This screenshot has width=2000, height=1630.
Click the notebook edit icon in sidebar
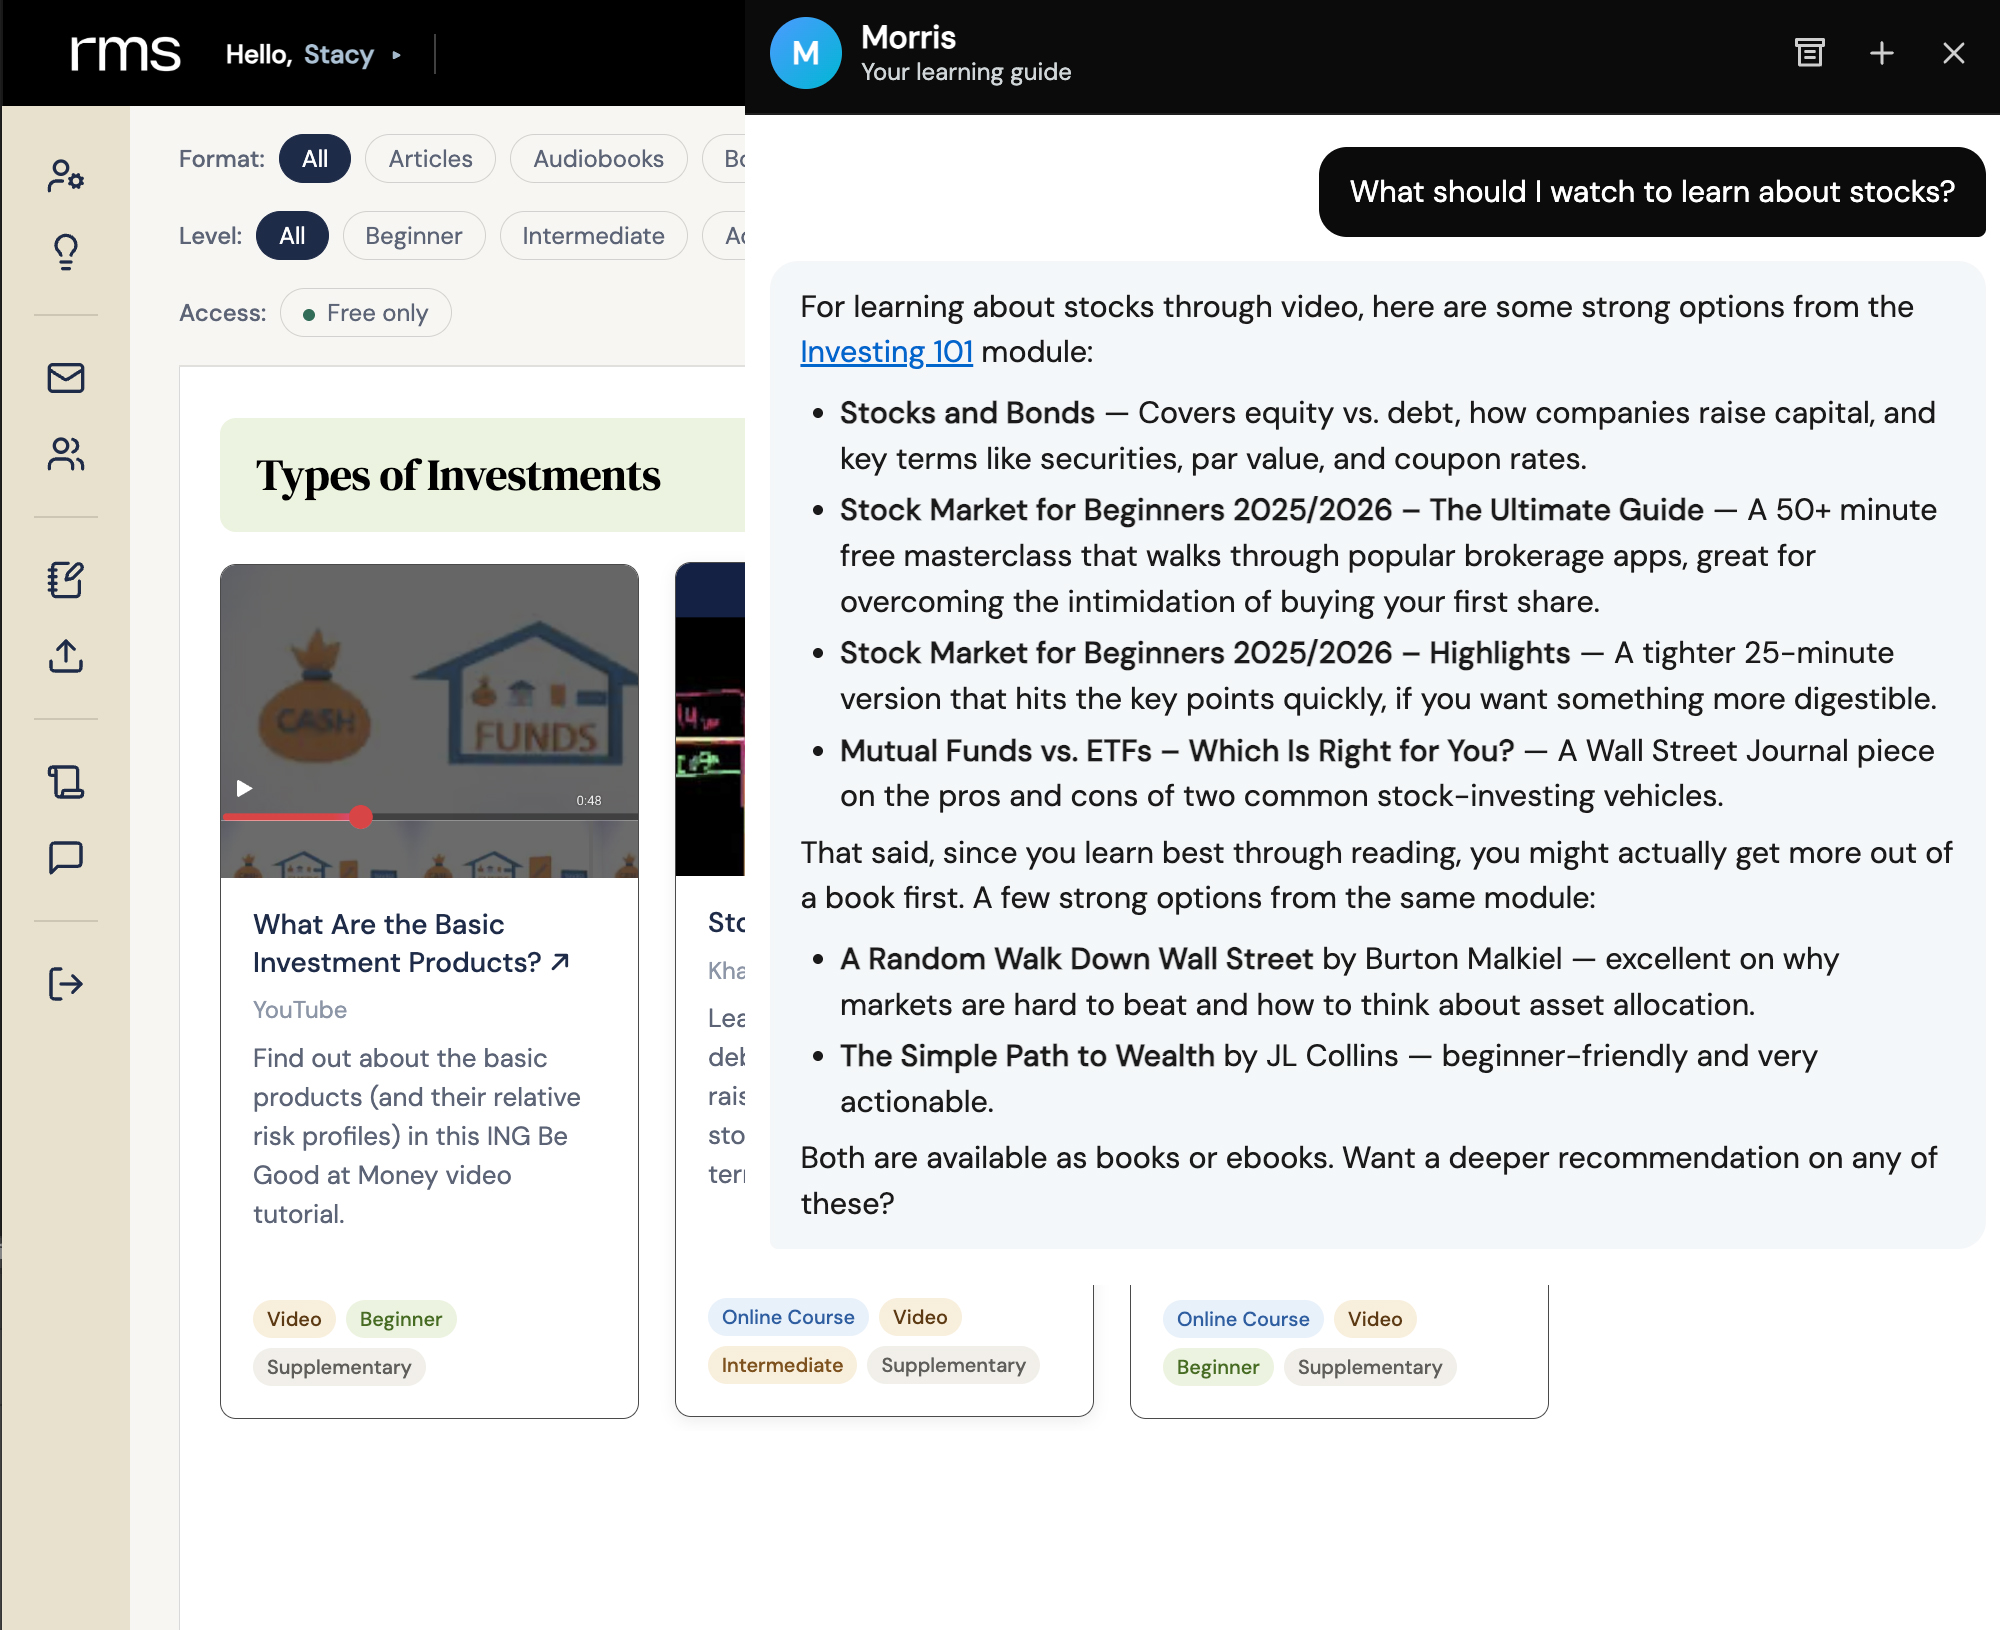pyautogui.click(x=66, y=580)
